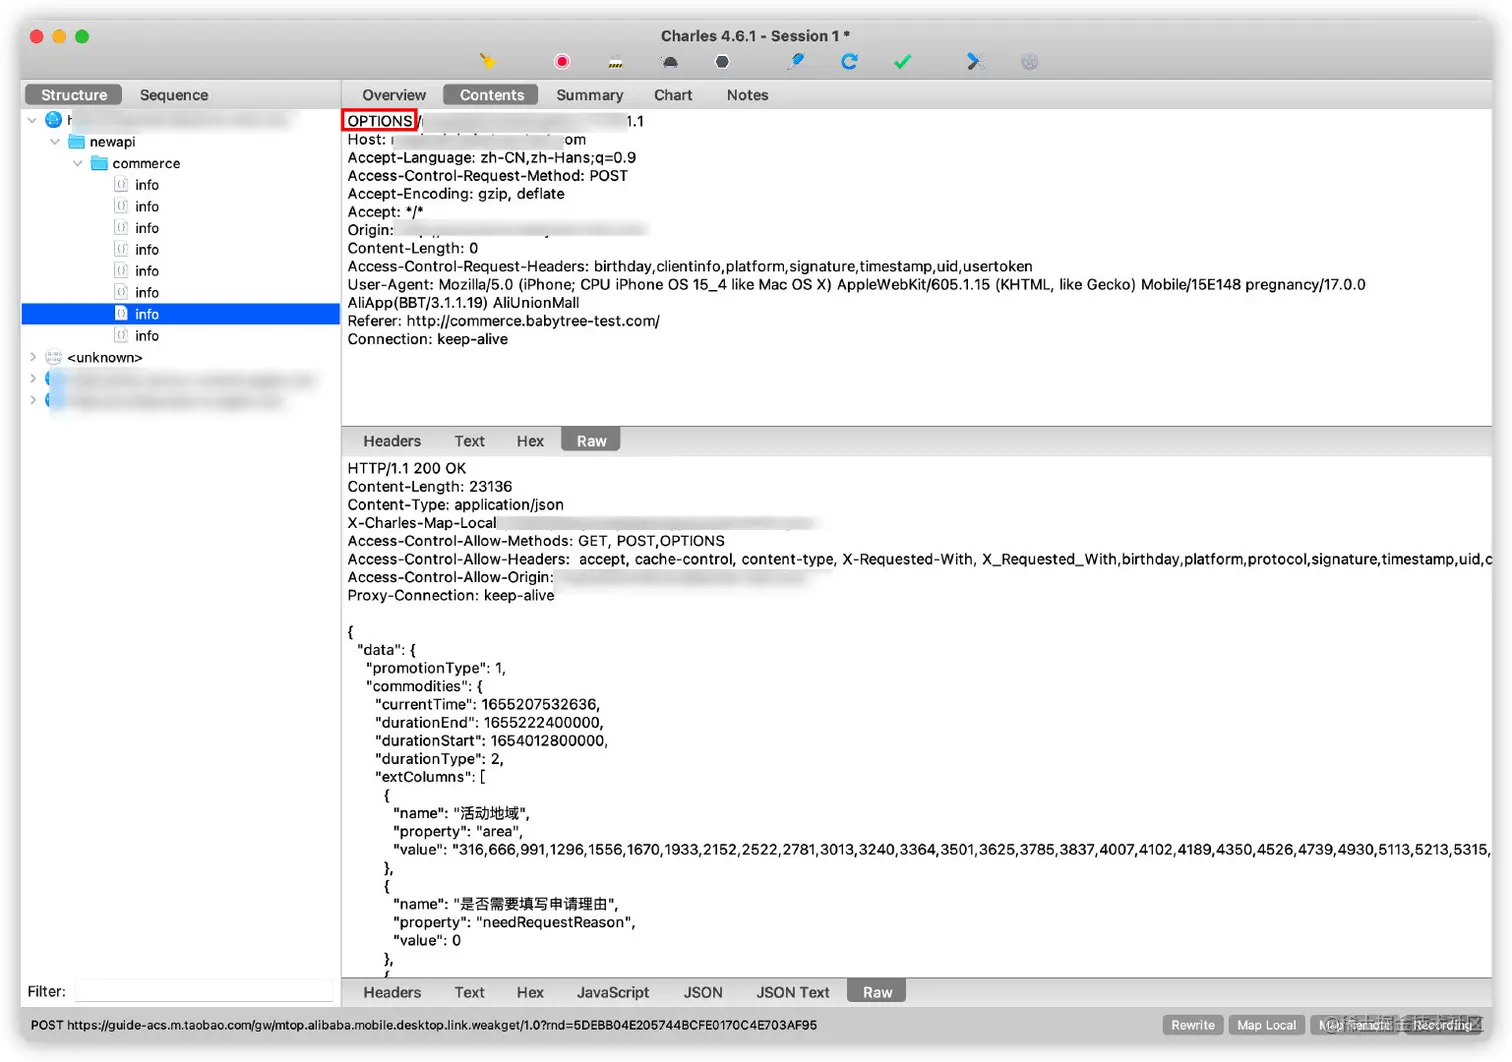Click '"property": "needRequestReason"' JSON line
Viewport: 1512px width, 1062px height.
click(x=514, y=922)
